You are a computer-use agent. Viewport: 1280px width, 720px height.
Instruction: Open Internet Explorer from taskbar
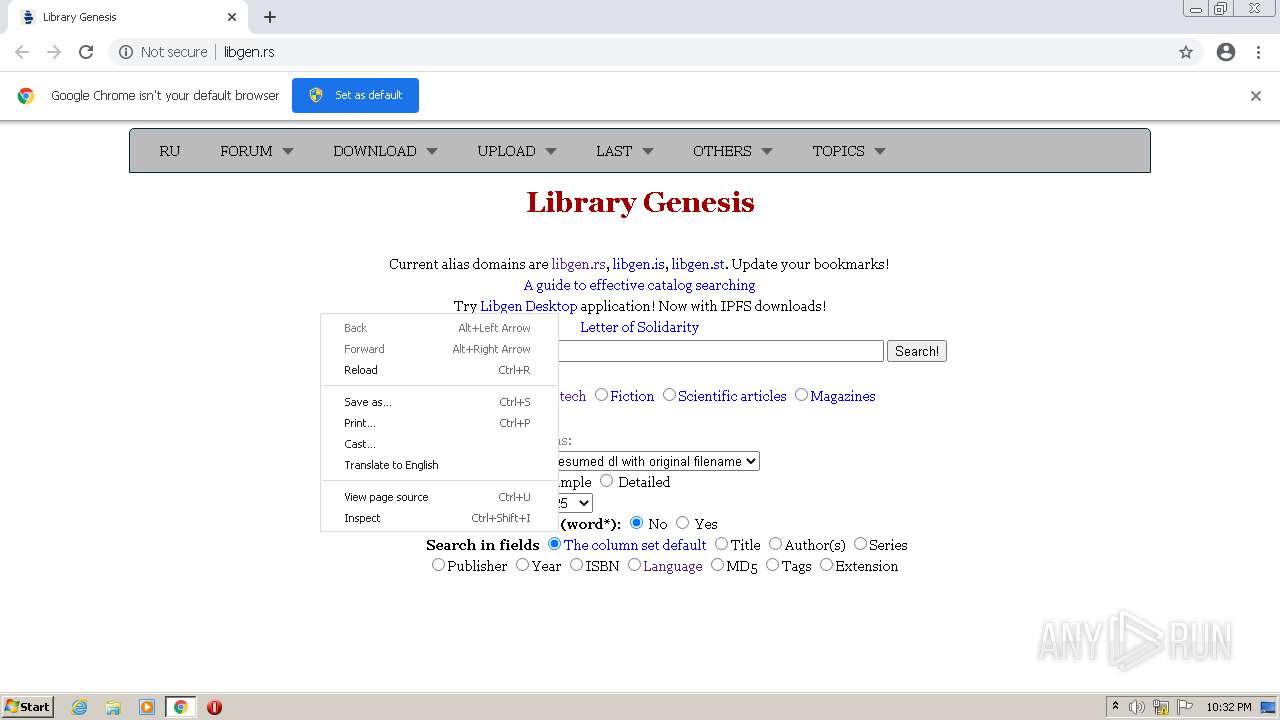coord(79,707)
